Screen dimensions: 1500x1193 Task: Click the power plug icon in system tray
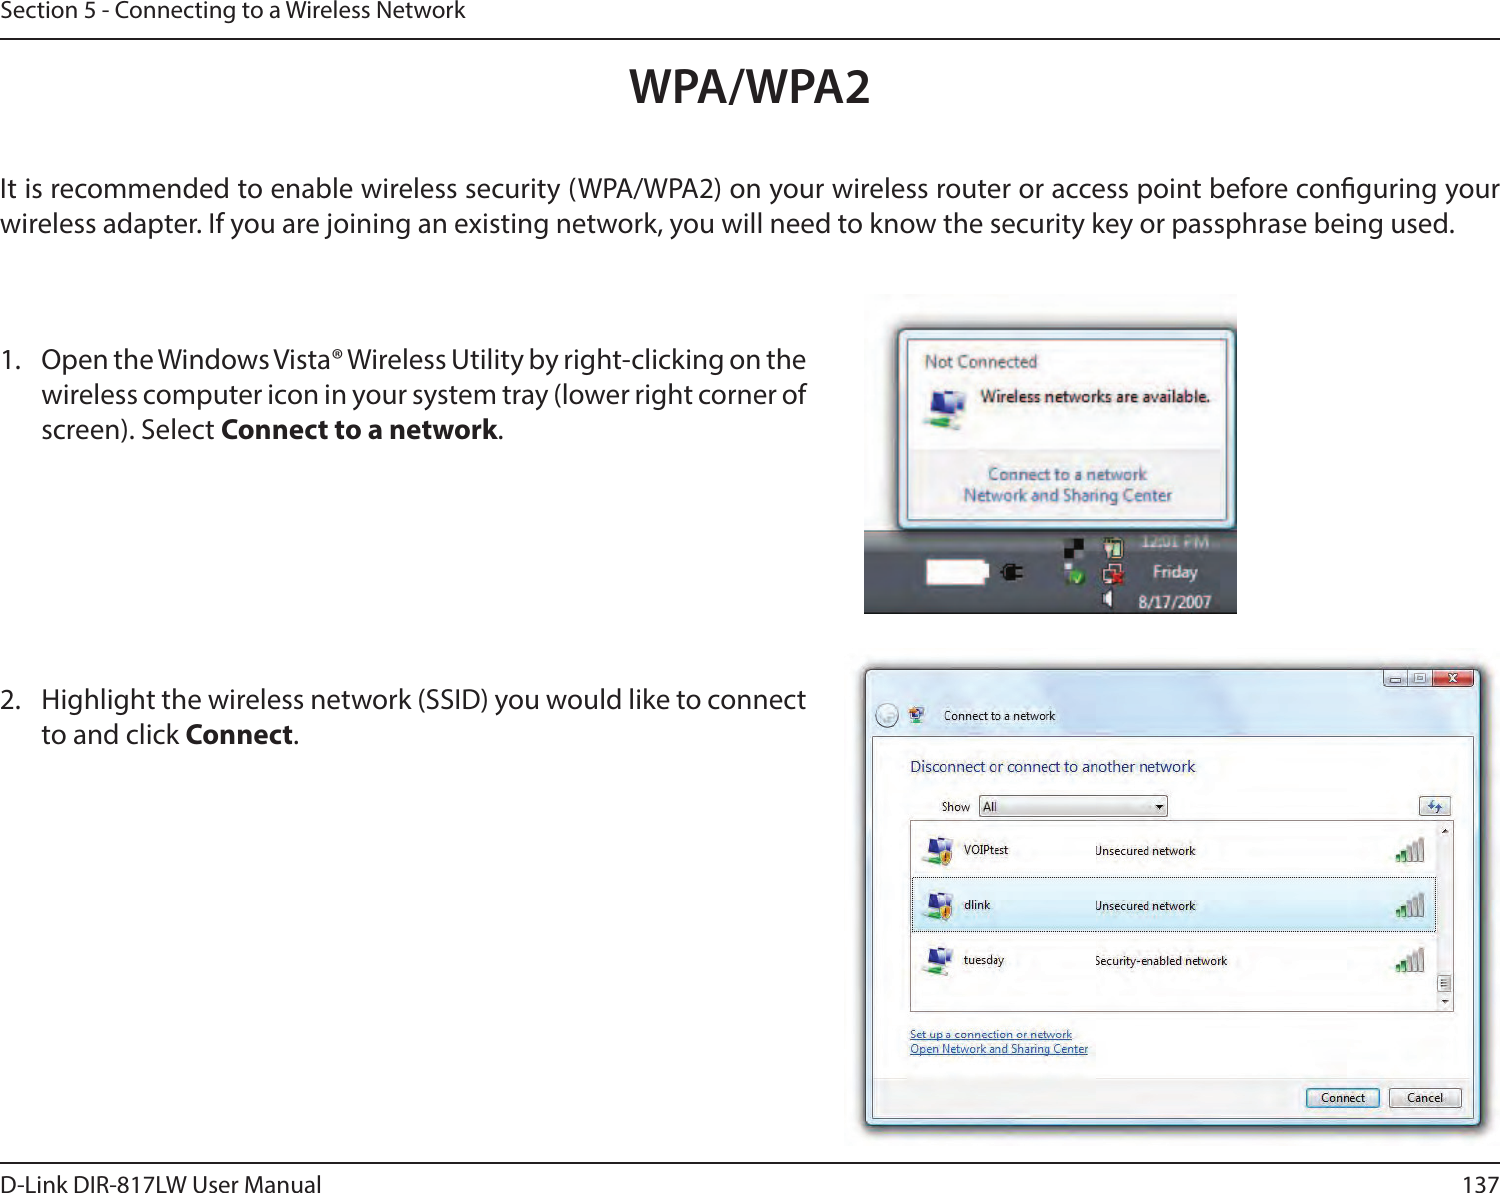point(1012,572)
